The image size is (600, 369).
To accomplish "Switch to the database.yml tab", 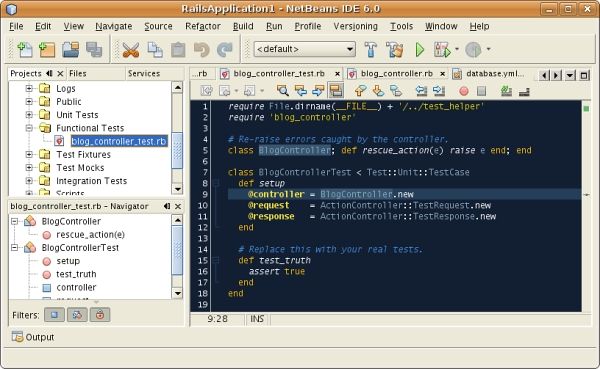I will tap(490, 73).
